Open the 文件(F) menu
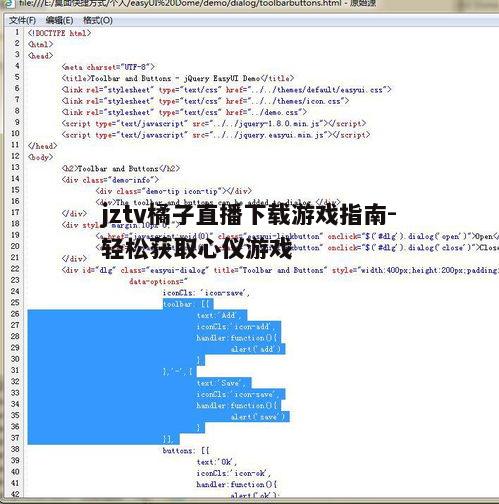The width and height of the screenshot is (499, 504). [22, 21]
